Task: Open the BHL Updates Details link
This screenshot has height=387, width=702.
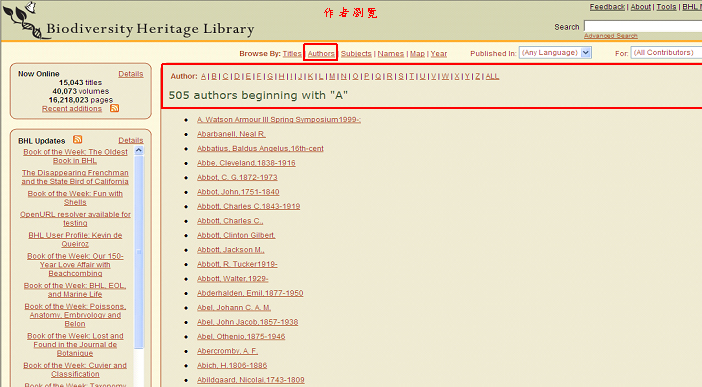Action: click(x=131, y=140)
